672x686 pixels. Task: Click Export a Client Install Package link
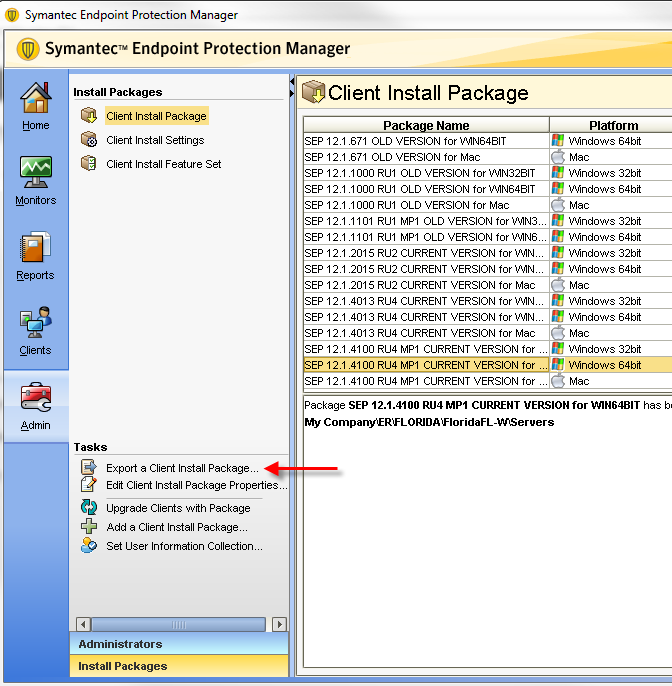182,468
